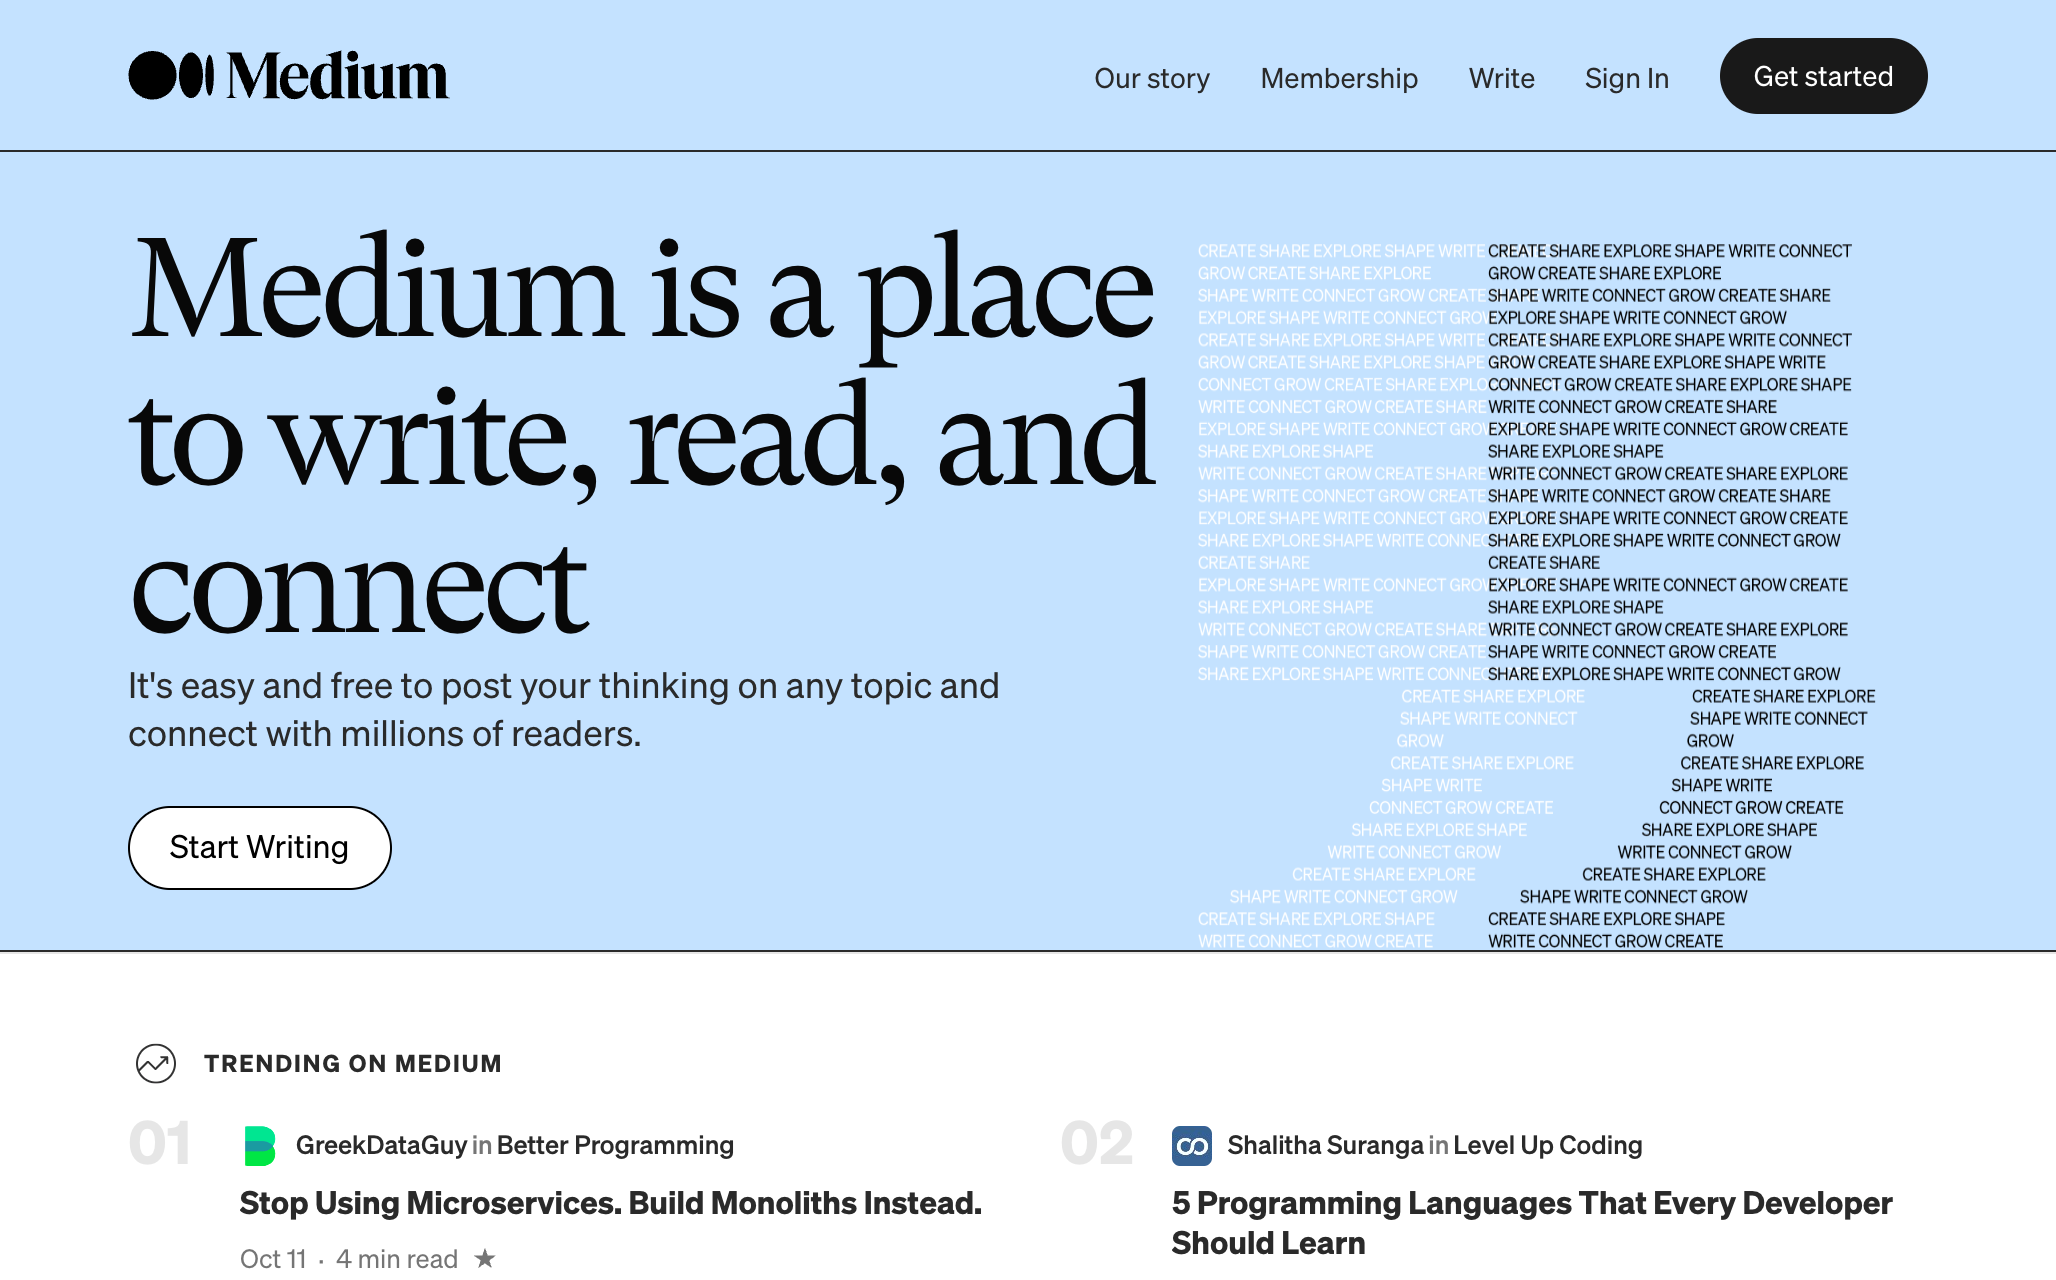Viewport: 2056px width, 1280px height.
Task: Click the Get started button
Action: 1825,75
